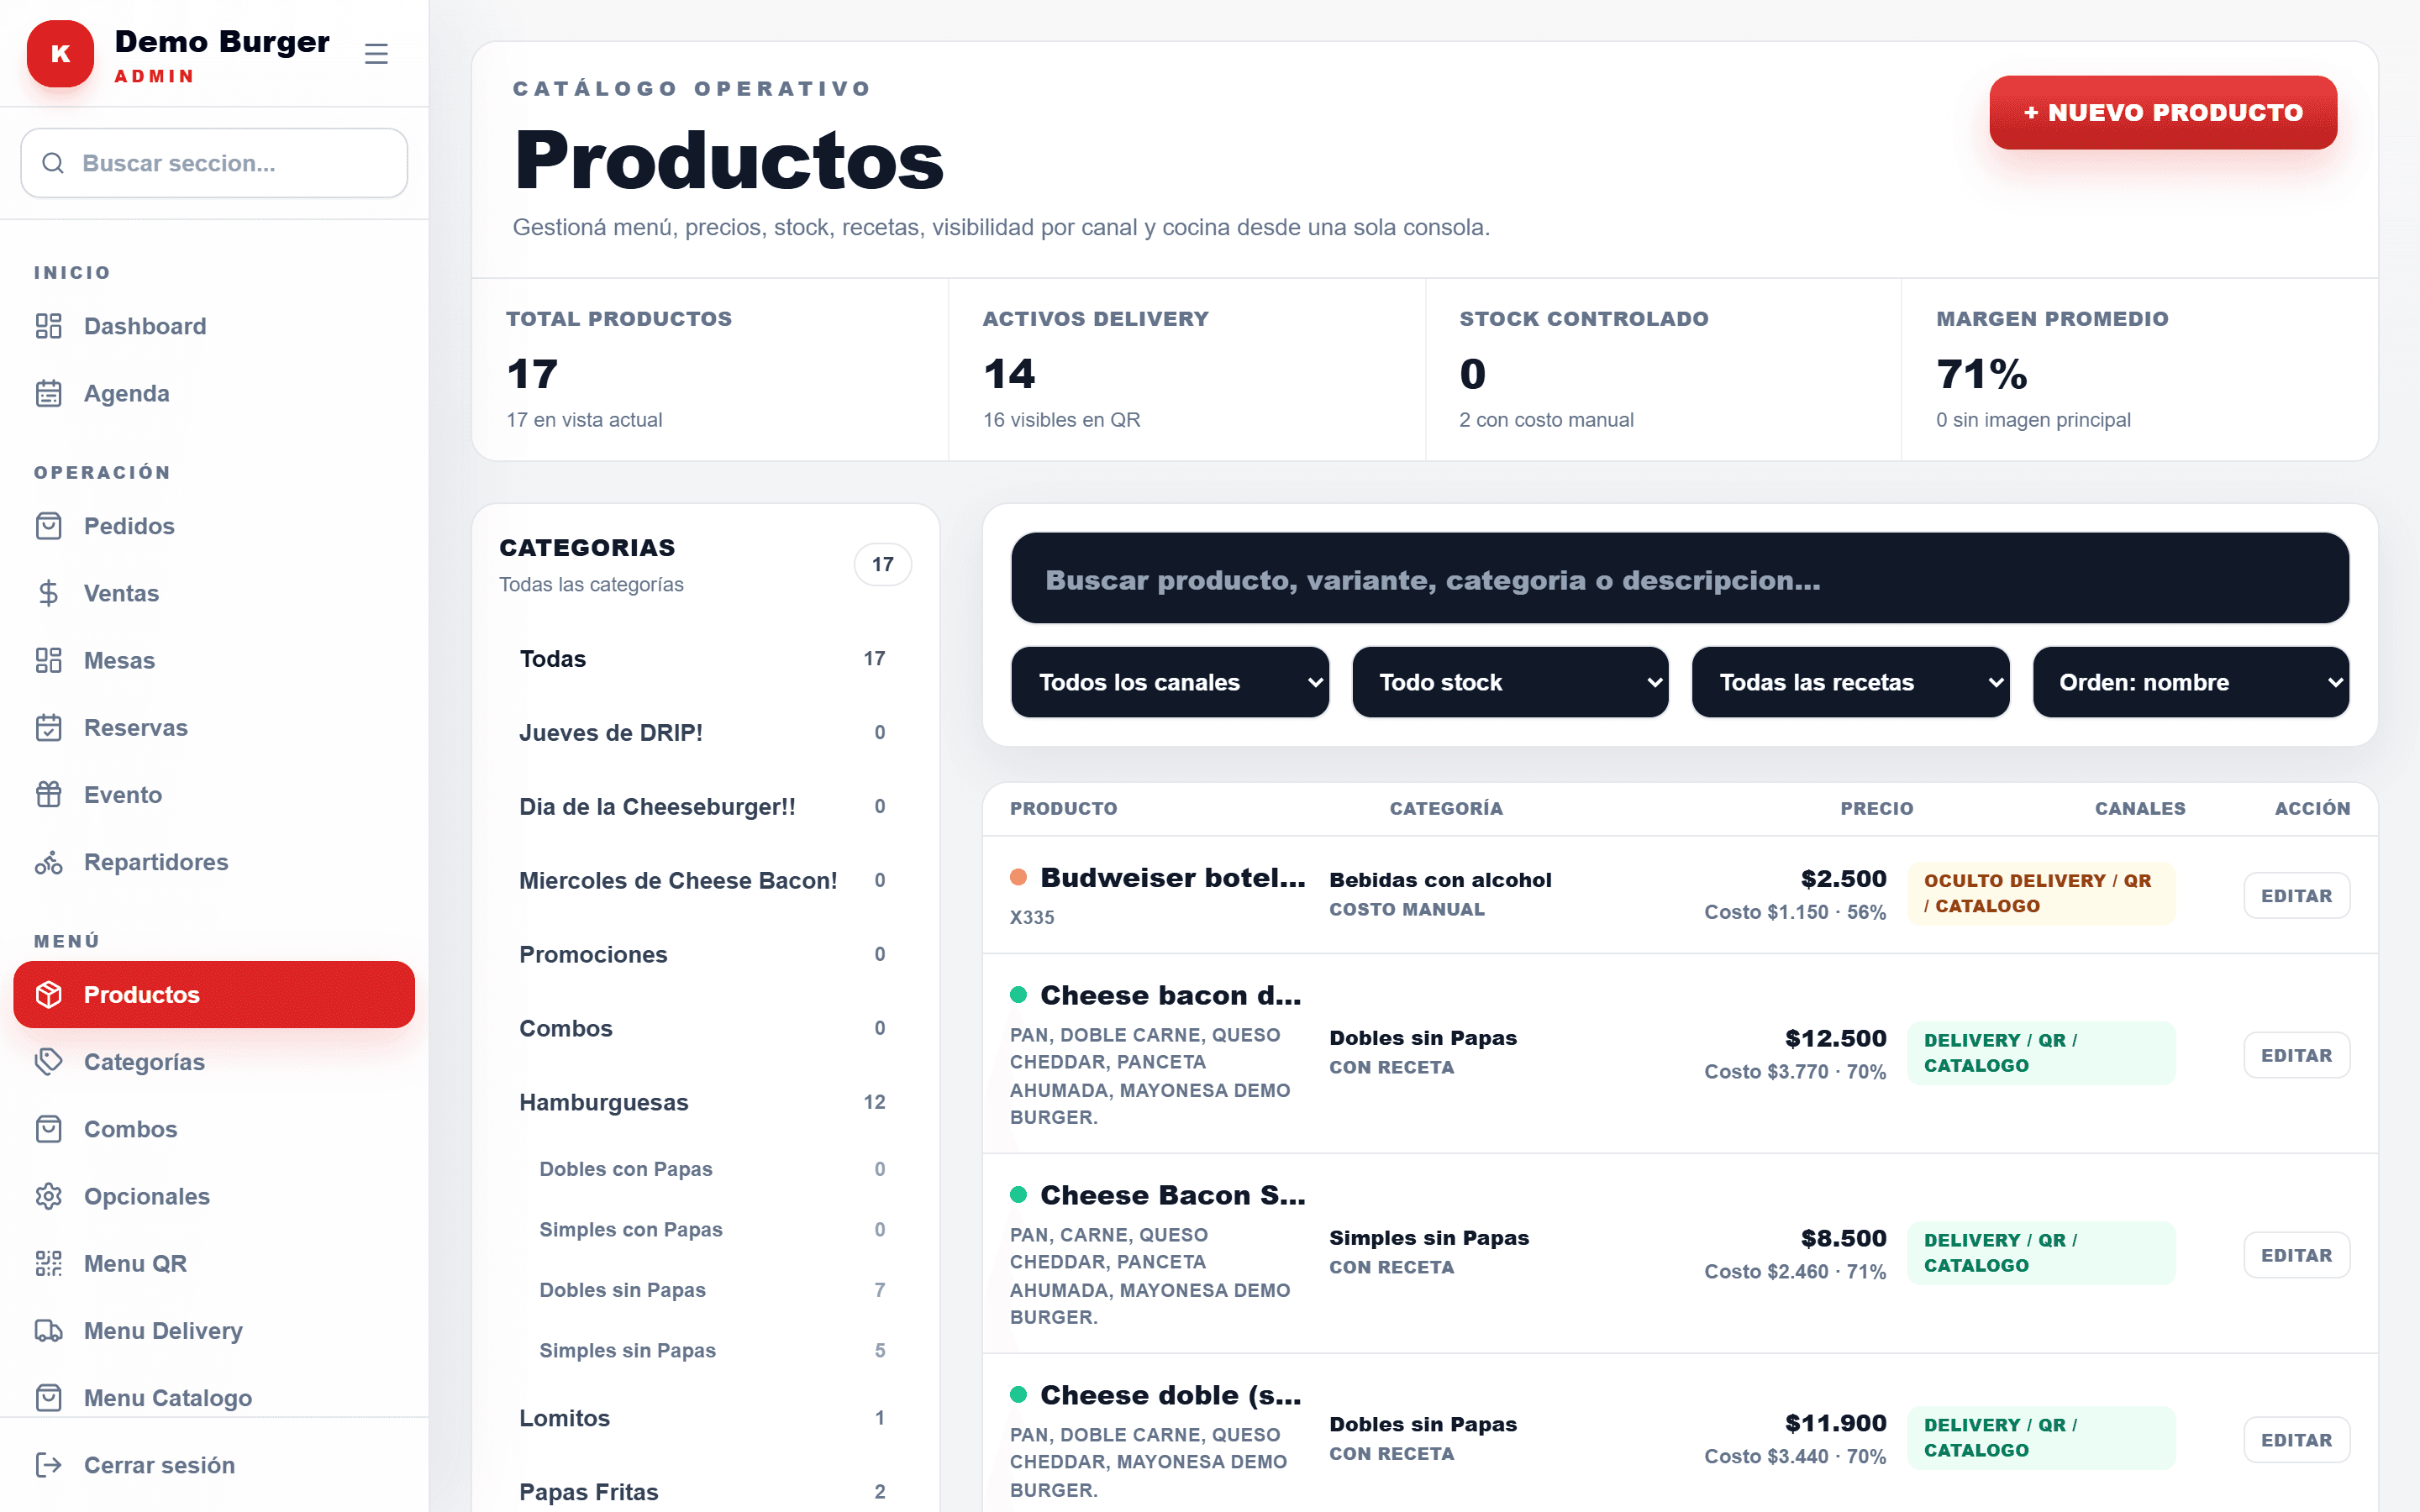Open the Todo stock dropdown
Screen dimensions: 2420x1512
point(1510,682)
